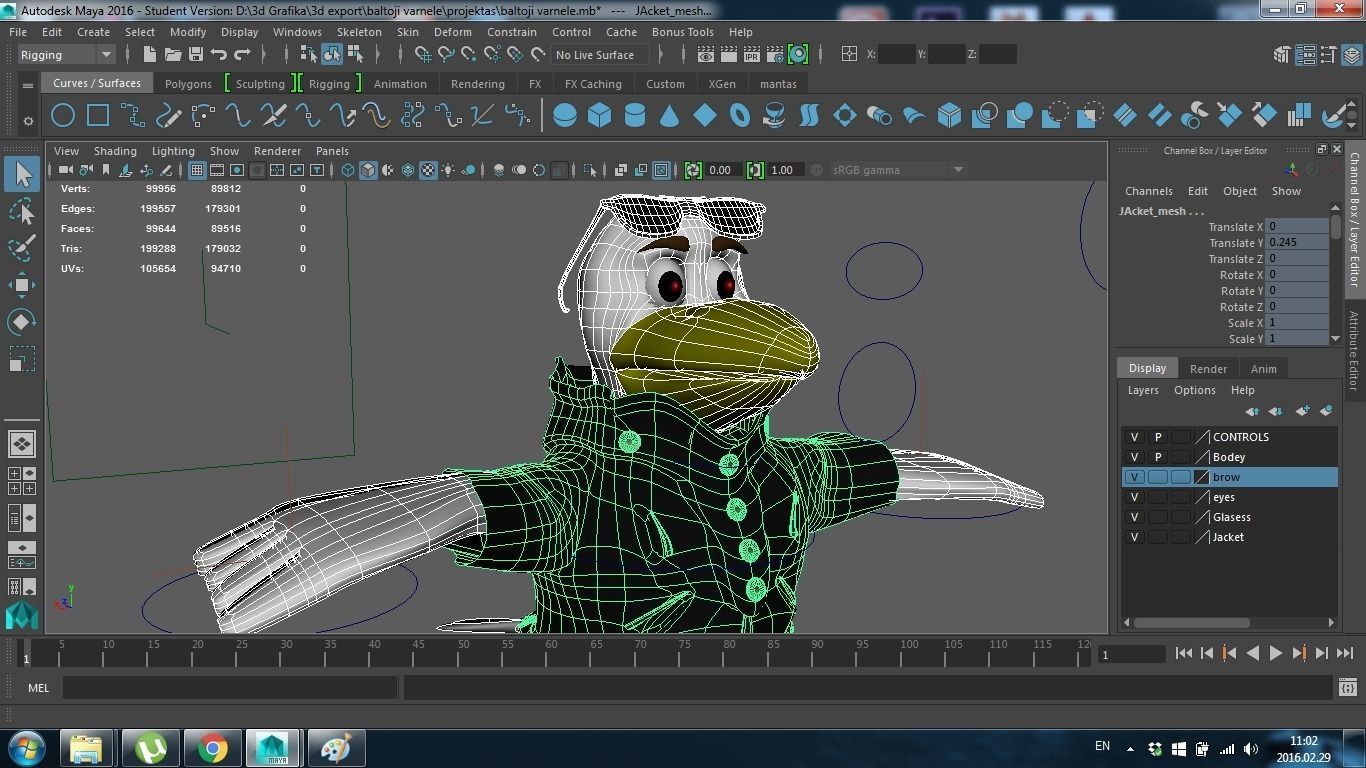Toggle visibility of the brow layer
Image resolution: width=1366 pixels, height=768 pixels.
(x=1134, y=477)
